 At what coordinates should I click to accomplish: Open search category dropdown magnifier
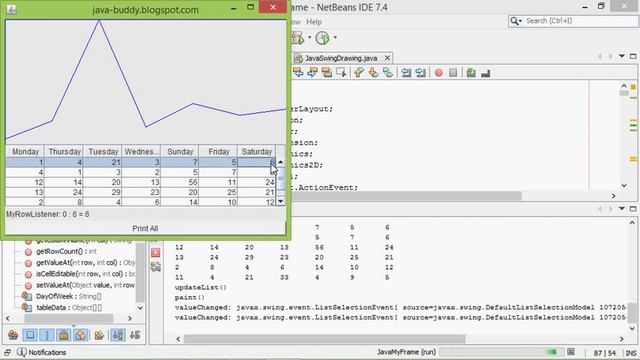click(x=516, y=21)
